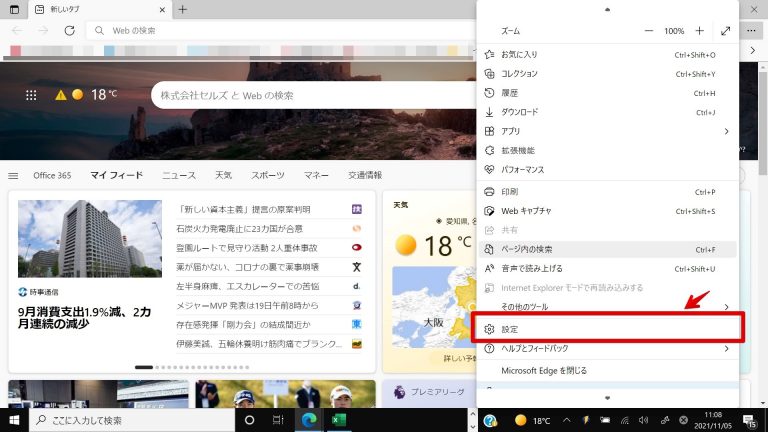Switch to マネー tab
The width and height of the screenshot is (768, 432).
(x=316, y=175)
